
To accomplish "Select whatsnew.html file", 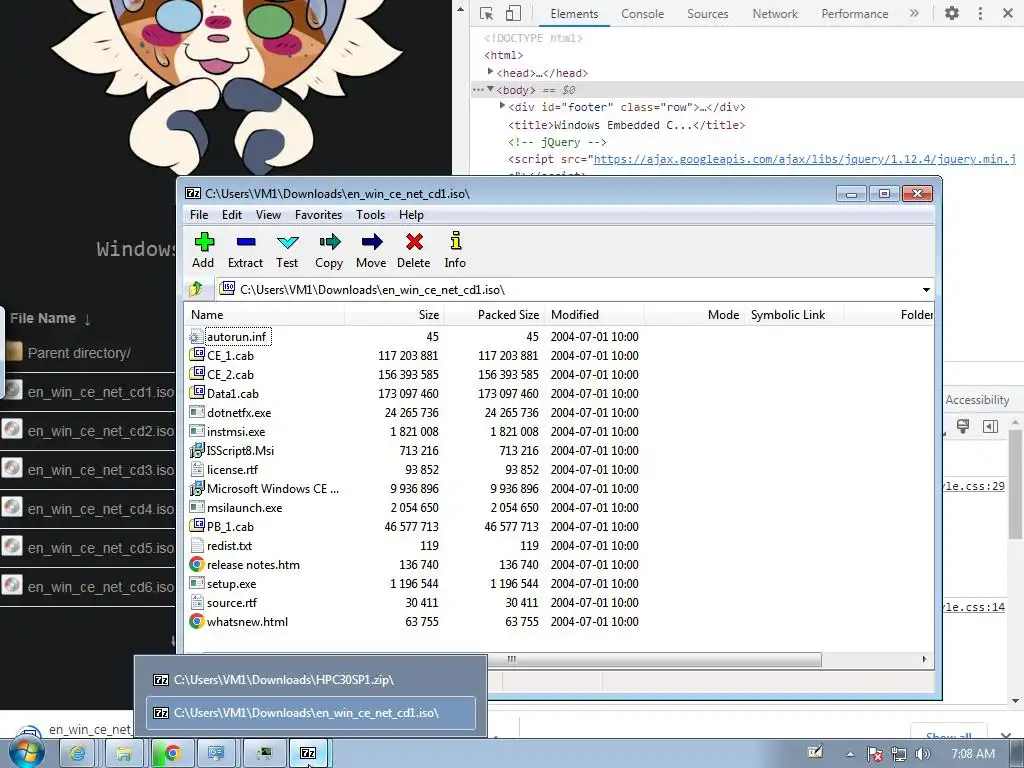I will pos(248,622).
